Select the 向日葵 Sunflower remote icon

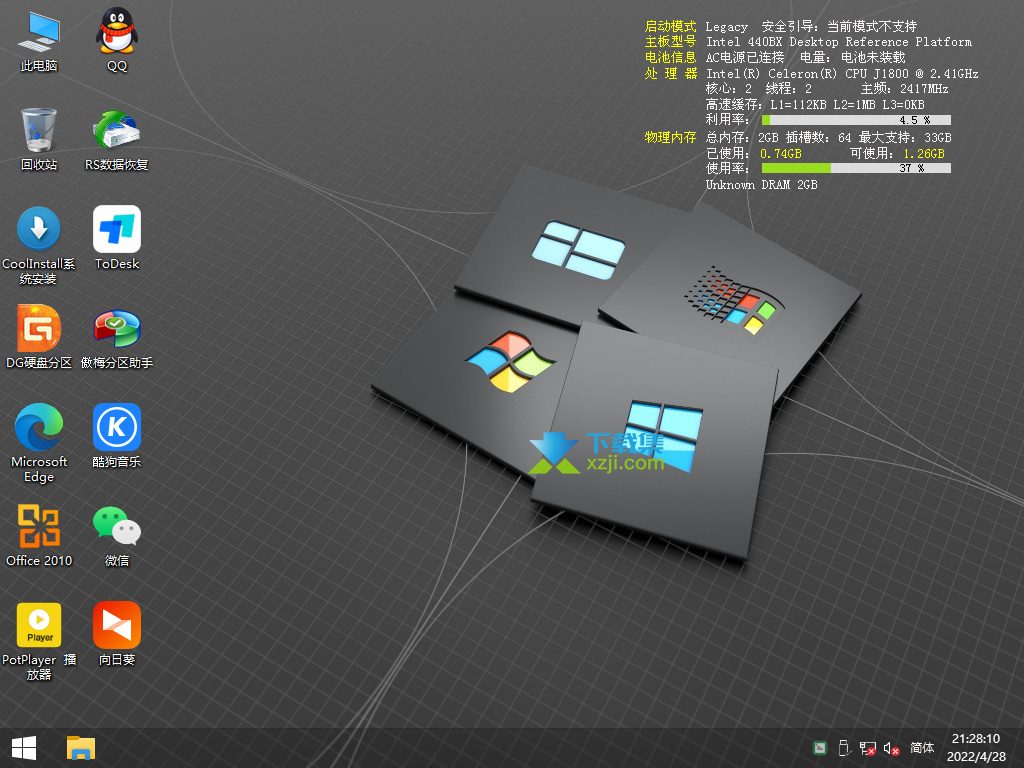click(x=117, y=634)
